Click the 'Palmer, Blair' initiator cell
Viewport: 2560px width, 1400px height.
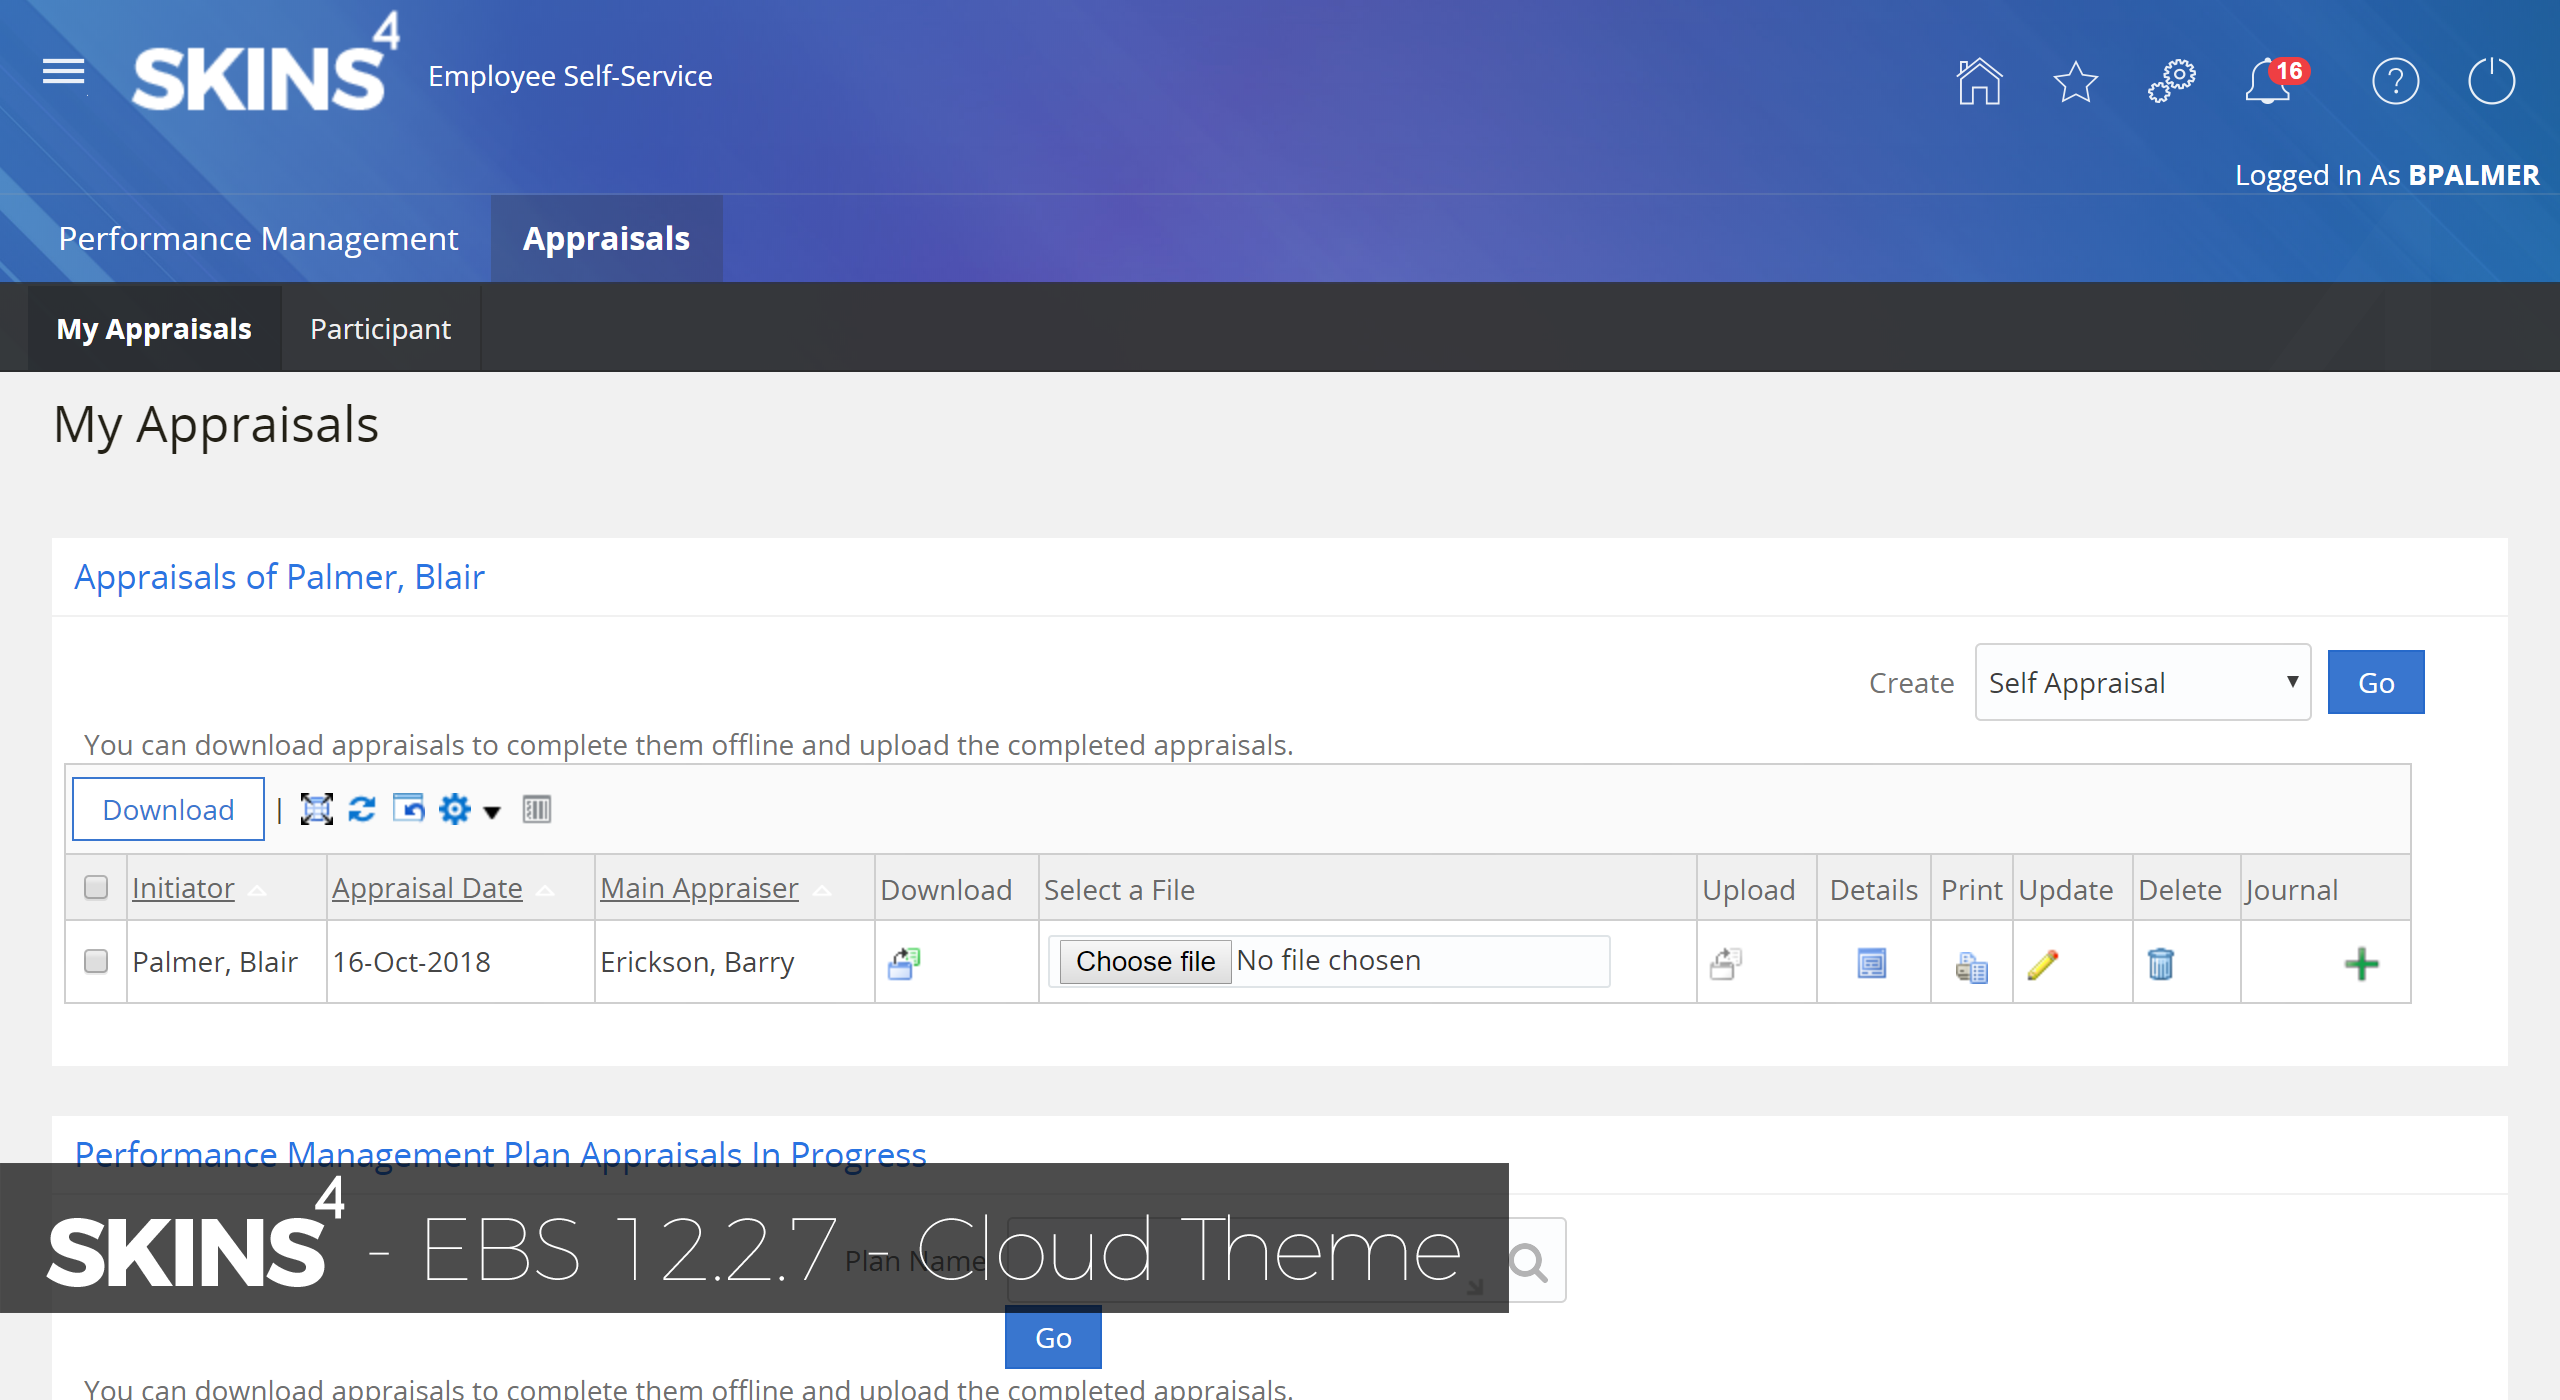[215, 962]
